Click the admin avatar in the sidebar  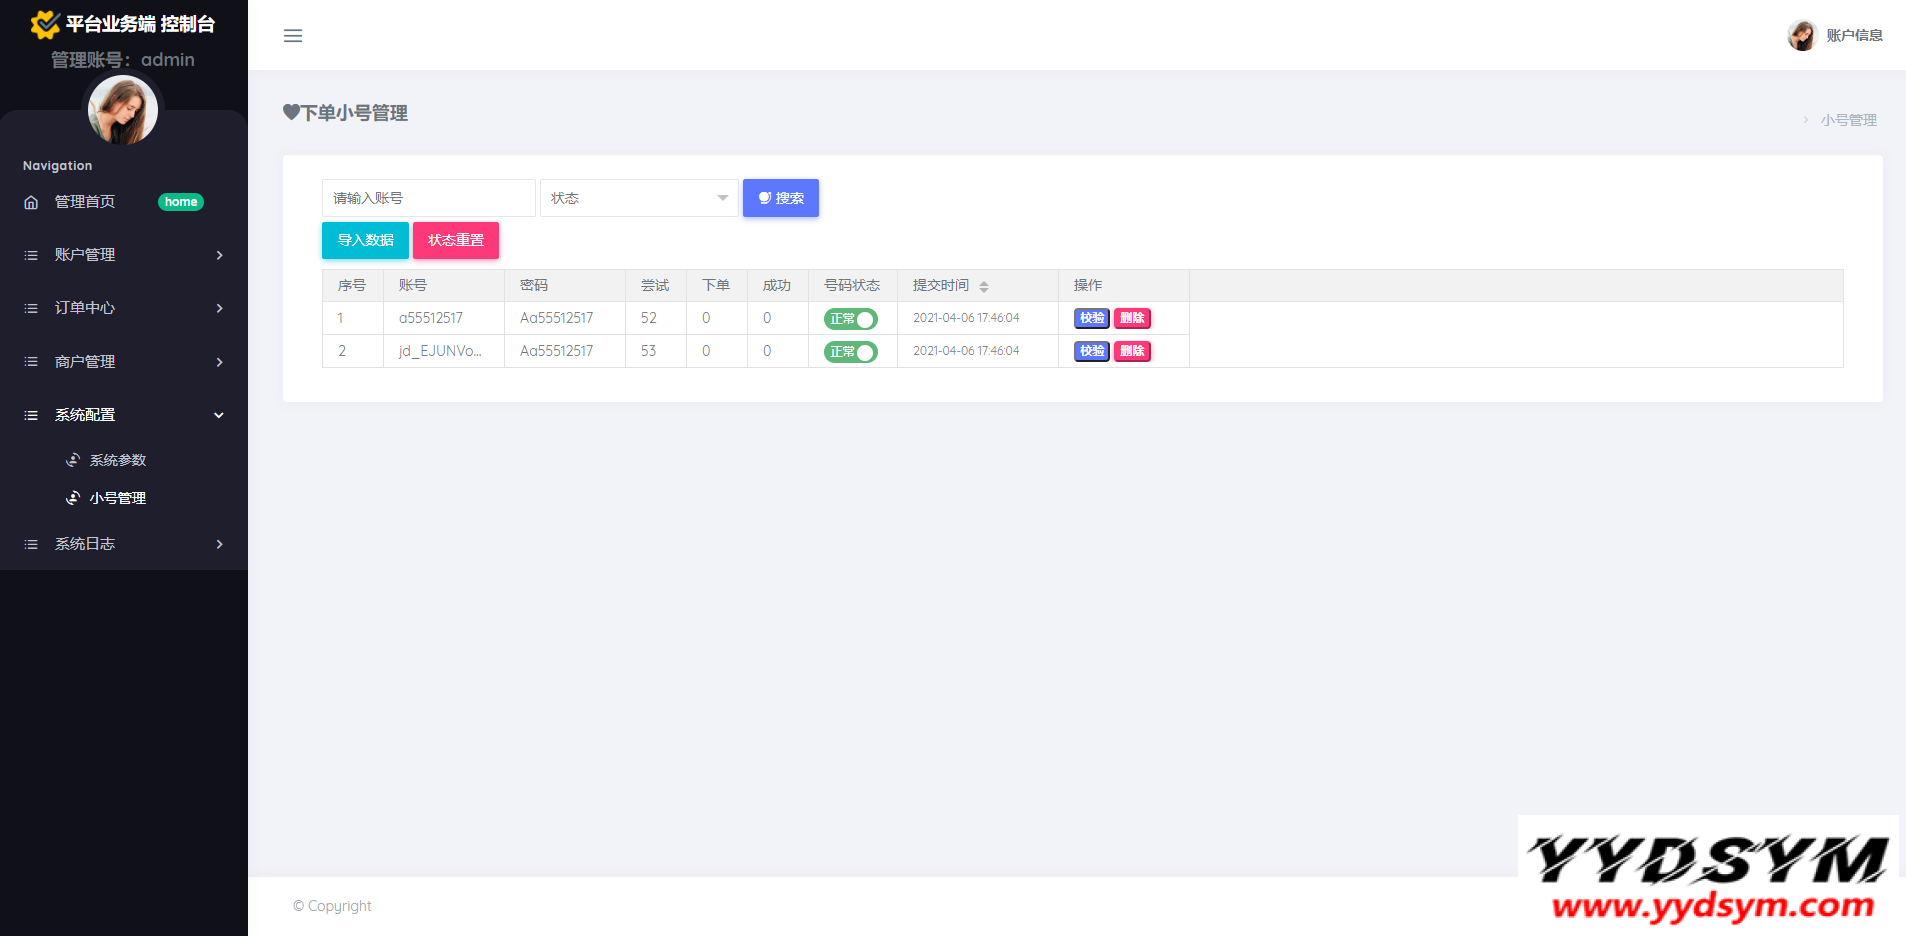(123, 110)
